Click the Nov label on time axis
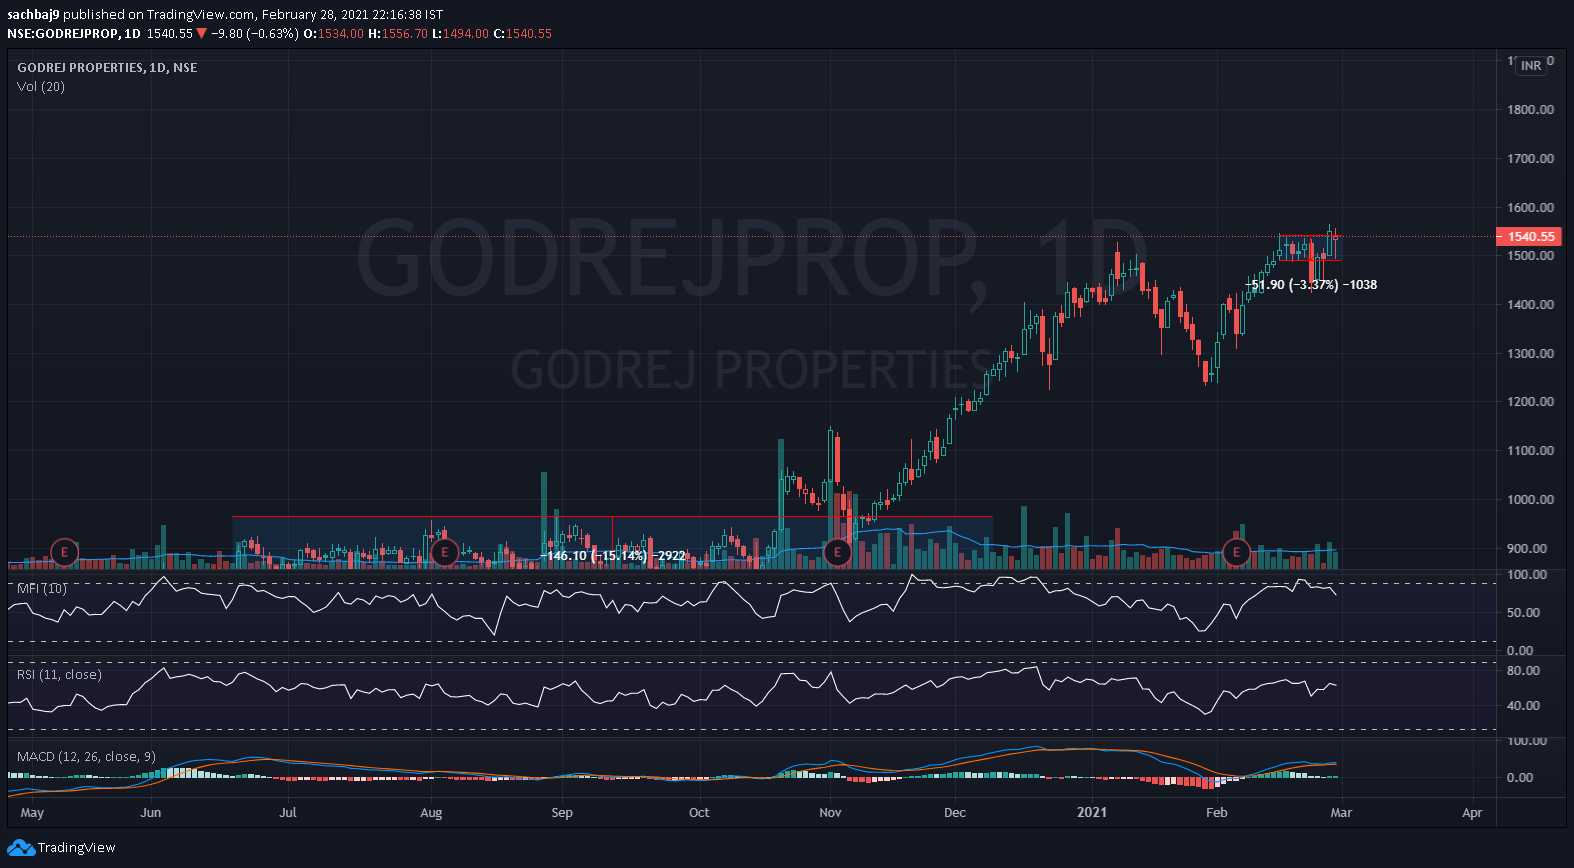 (830, 813)
